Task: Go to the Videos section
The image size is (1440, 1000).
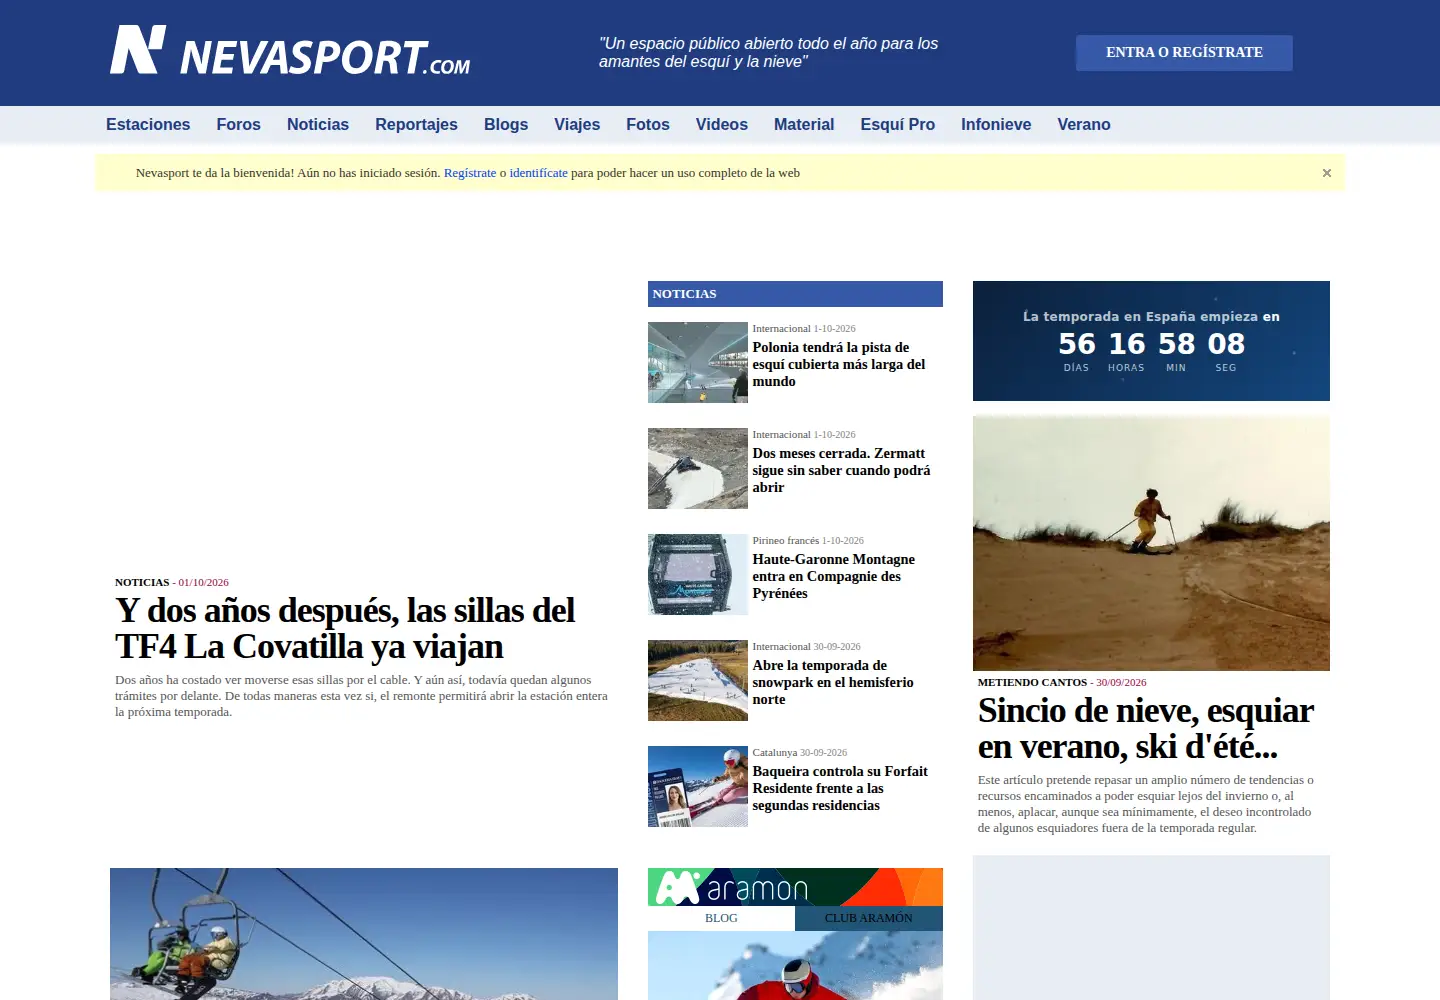Action: [x=722, y=125]
